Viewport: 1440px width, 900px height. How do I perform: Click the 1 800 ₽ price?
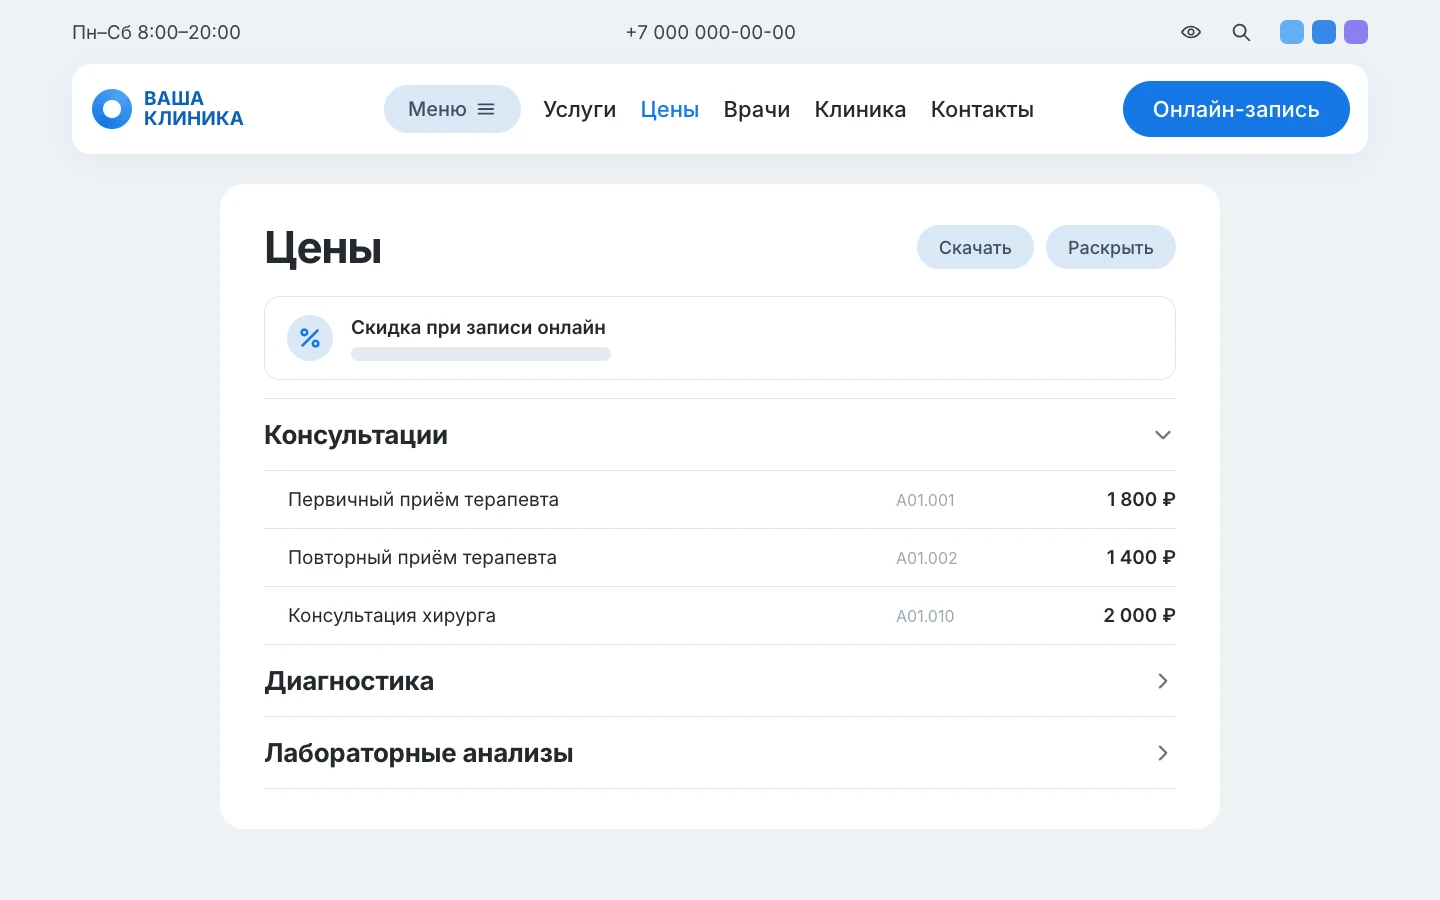pyautogui.click(x=1141, y=499)
